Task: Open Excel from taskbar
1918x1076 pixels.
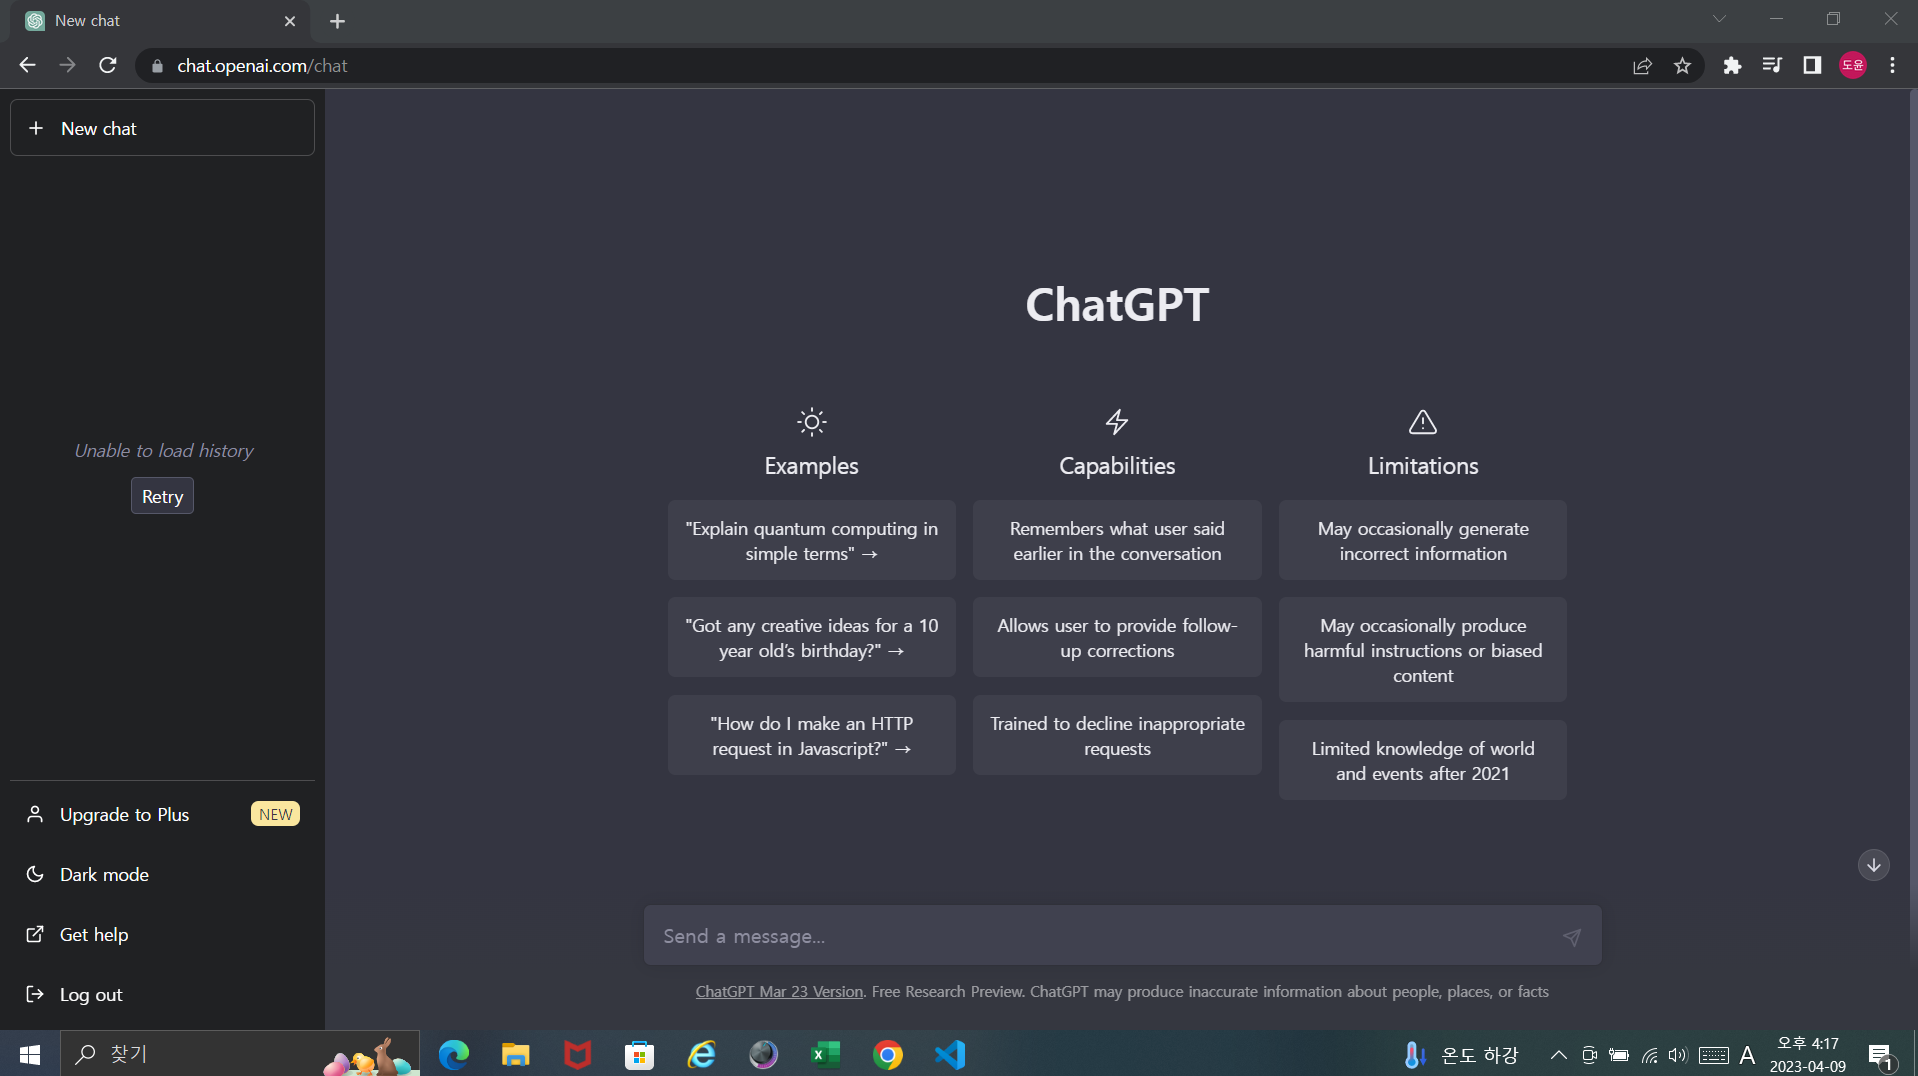Action: pos(826,1054)
